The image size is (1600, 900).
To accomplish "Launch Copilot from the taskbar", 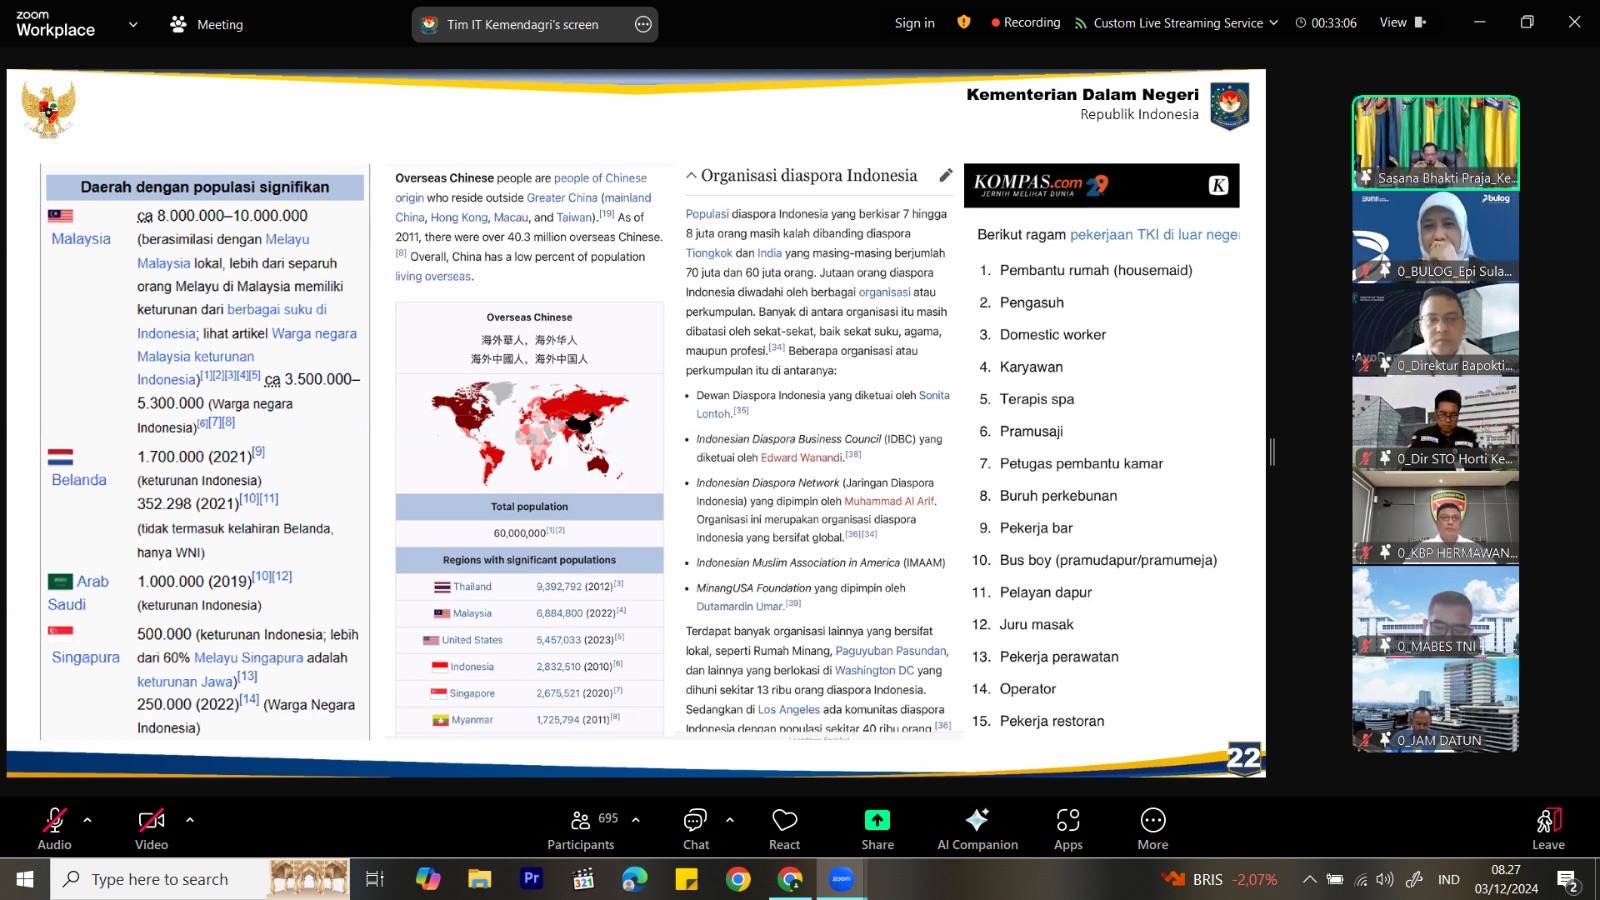I will click(428, 879).
